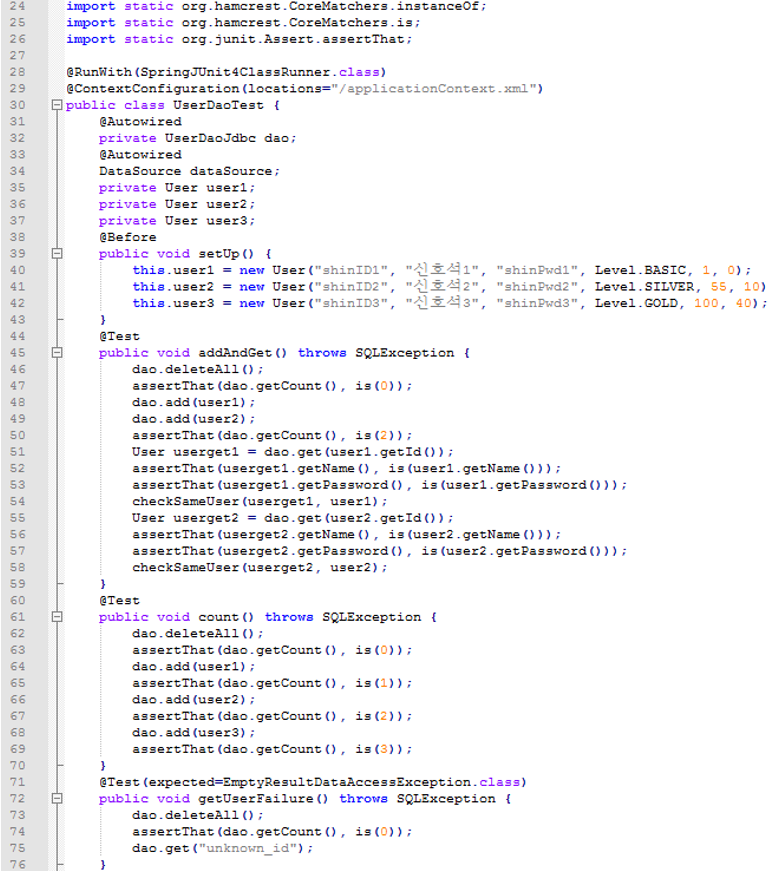Click 'is(3)' on line 69
This screenshot has height=871, width=769.
pos(376,749)
